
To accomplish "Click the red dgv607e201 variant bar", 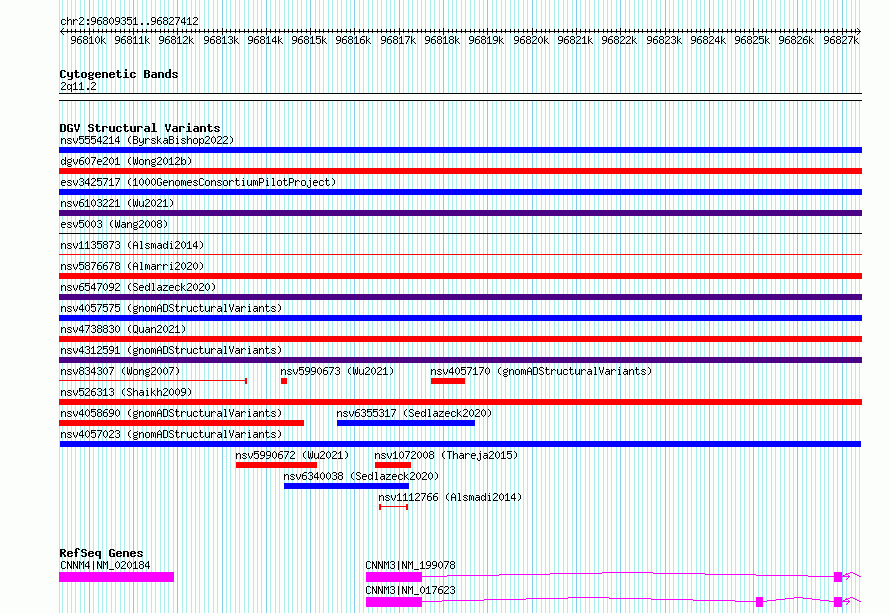I will click(x=460, y=171).
